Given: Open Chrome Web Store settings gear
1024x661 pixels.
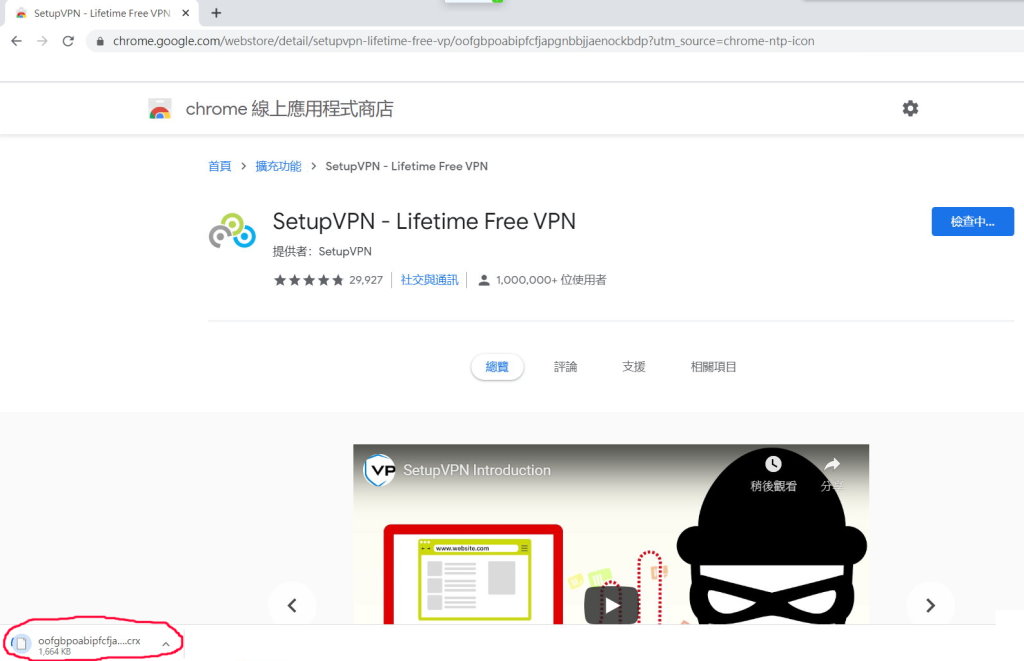Looking at the screenshot, I should (x=910, y=108).
